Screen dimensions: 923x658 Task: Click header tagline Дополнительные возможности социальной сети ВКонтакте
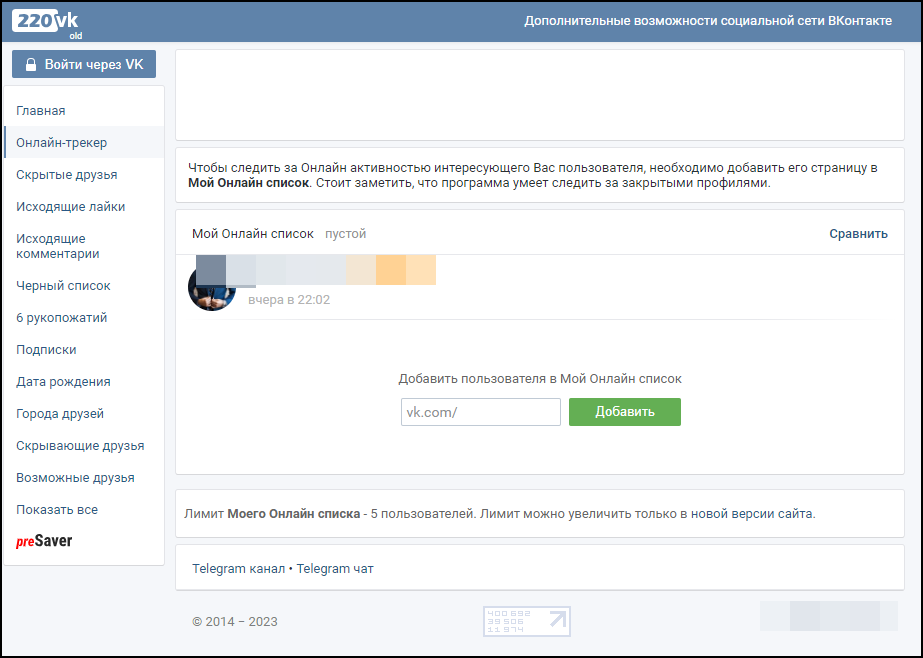(708, 21)
